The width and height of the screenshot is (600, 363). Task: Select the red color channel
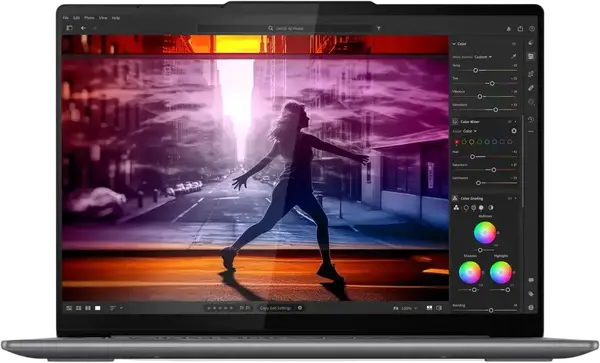click(457, 142)
